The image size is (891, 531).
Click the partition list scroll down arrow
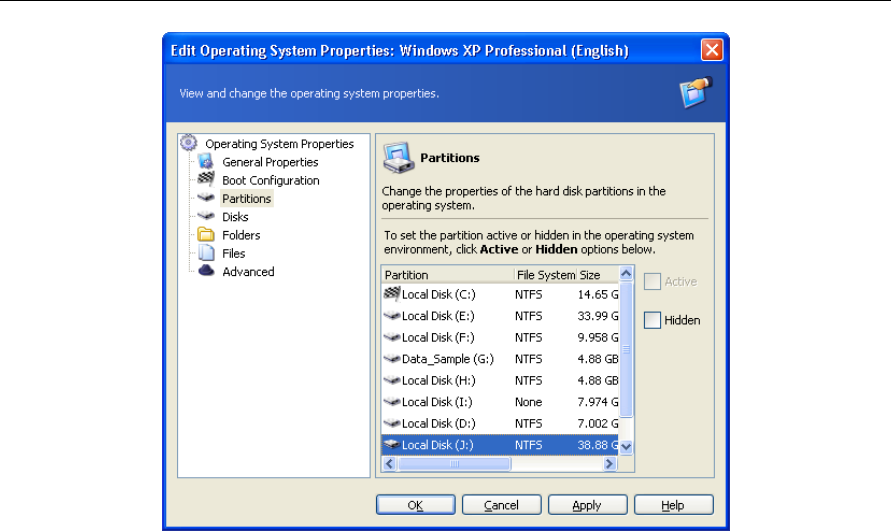pos(626,447)
